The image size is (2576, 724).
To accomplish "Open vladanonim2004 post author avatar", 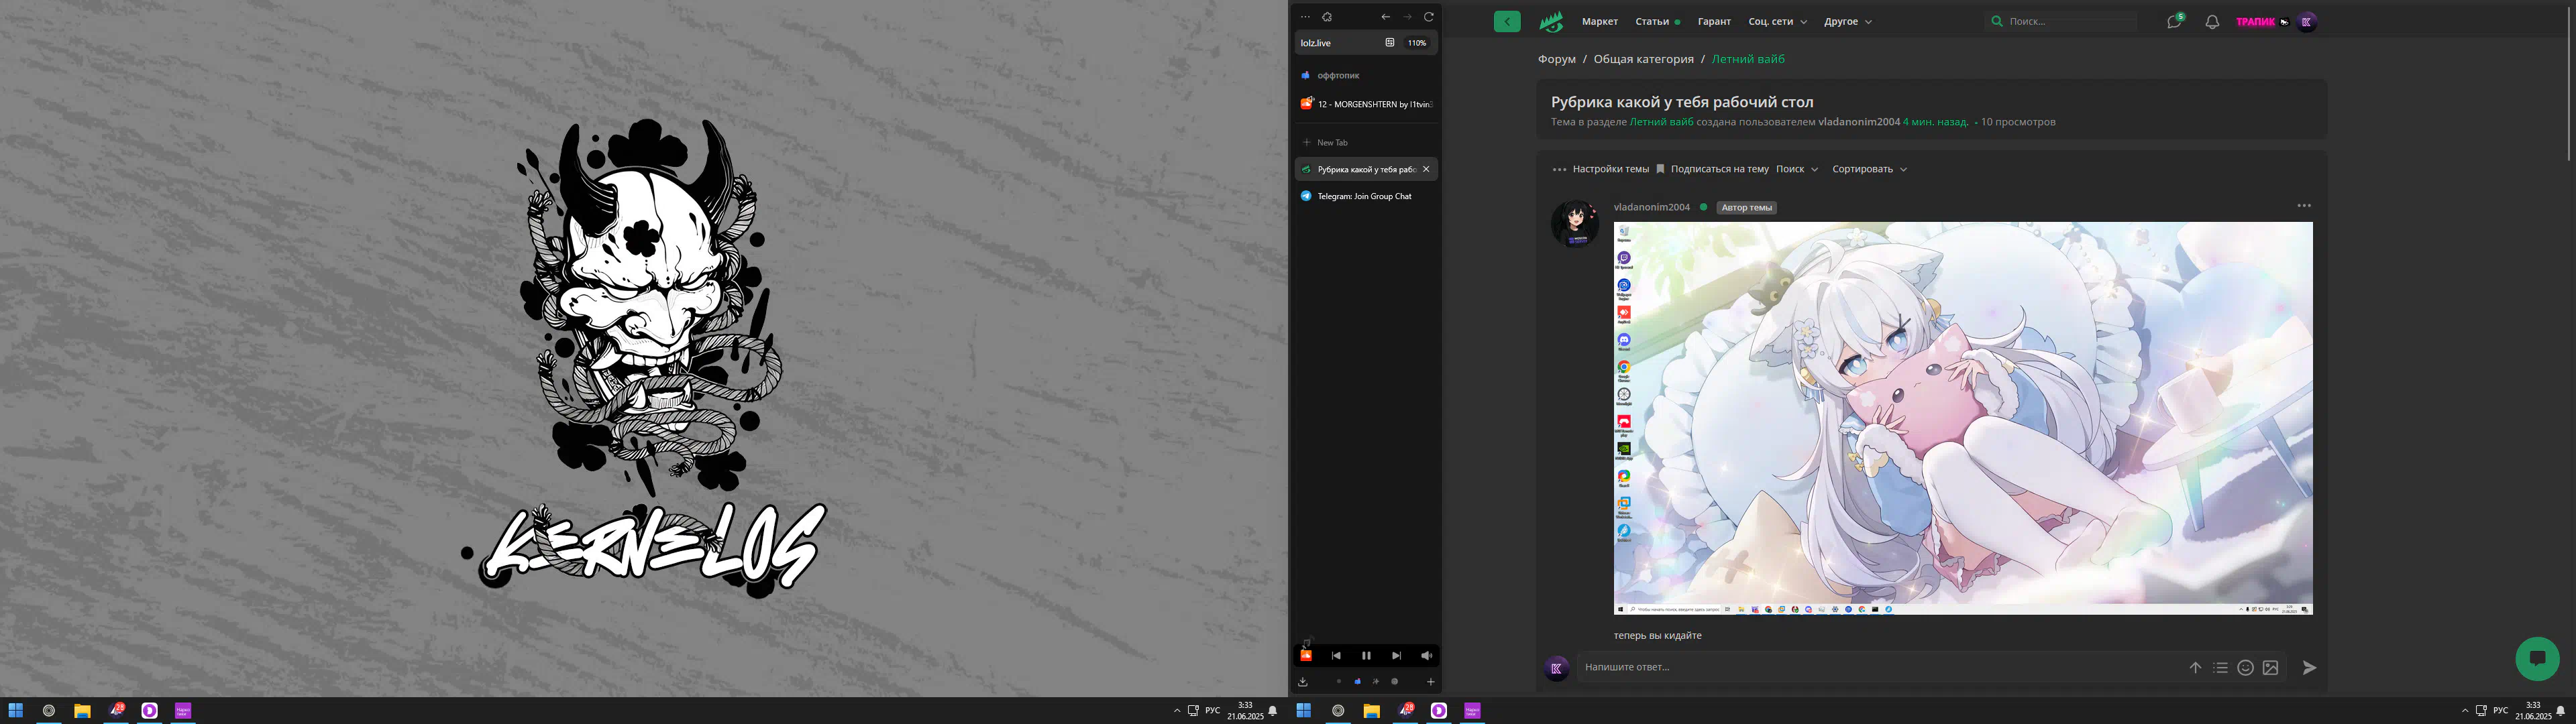I will [1575, 223].
